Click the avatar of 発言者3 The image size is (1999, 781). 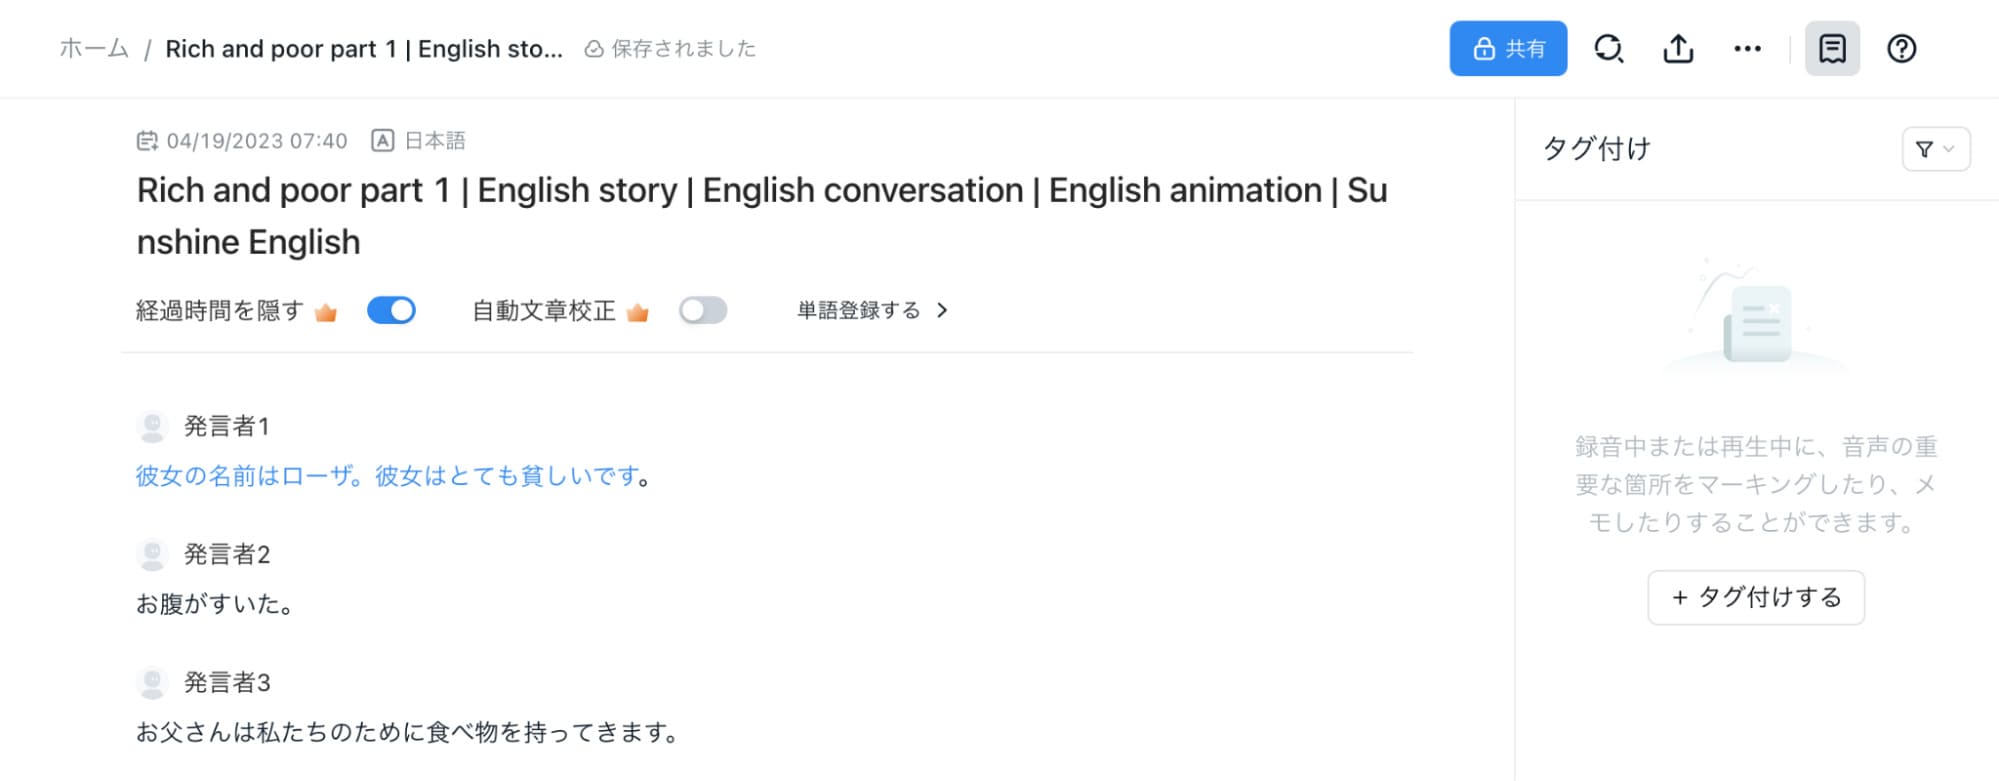[x=152, y=682]
